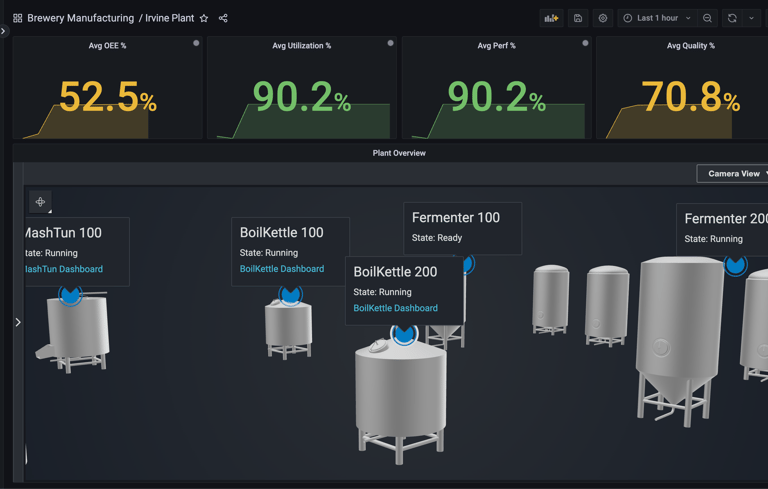Select the MashTun 100 tank model
Screen dimensions: 768x489
73,333
